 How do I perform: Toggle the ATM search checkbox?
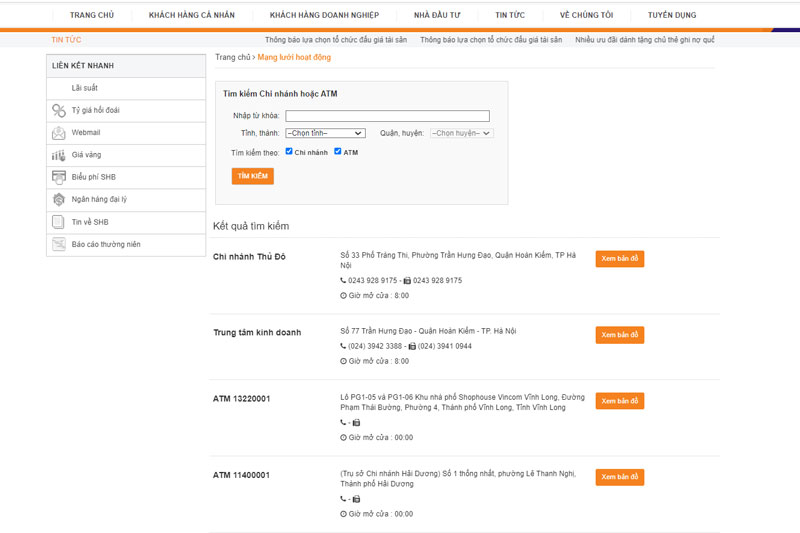tap(338, 152)
